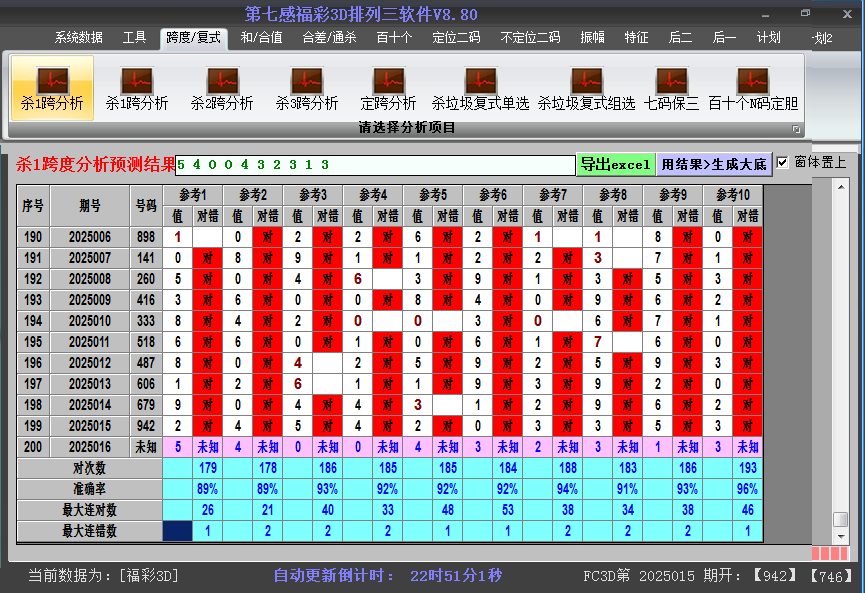The height and width of the screenshot is (593, 865).
Task: Switch to the 计划 tab
Action: tap(768, 38)
